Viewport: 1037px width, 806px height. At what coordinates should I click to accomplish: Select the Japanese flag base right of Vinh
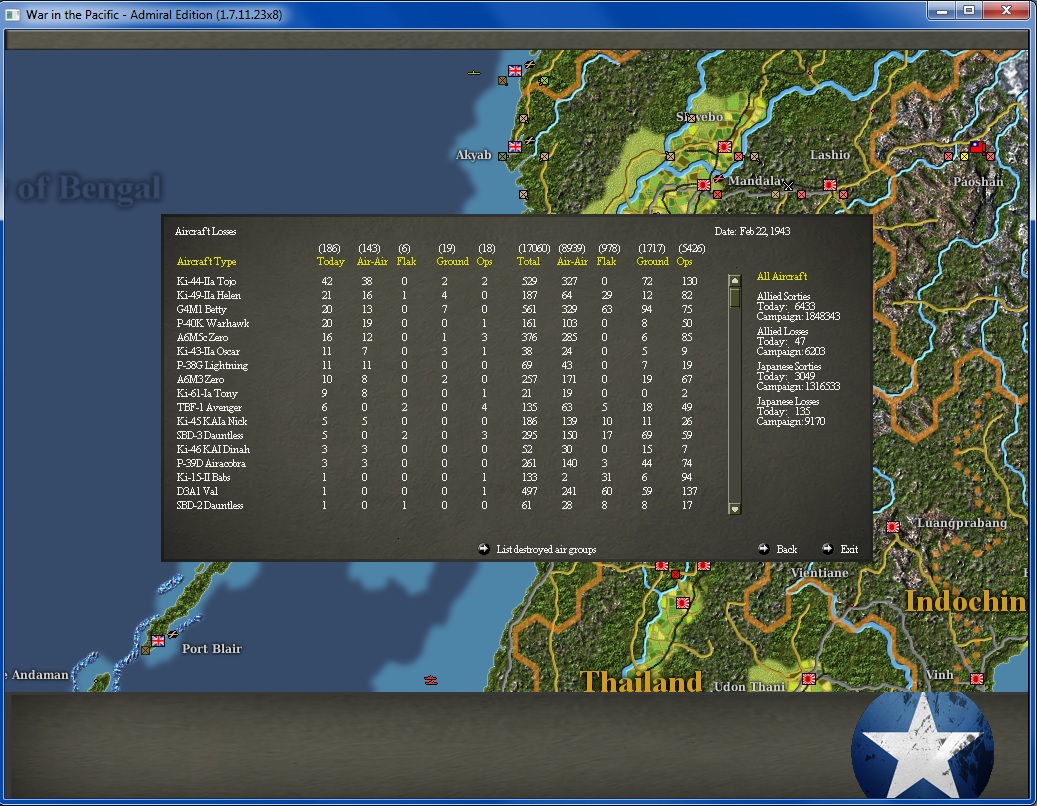click(977, 679)
